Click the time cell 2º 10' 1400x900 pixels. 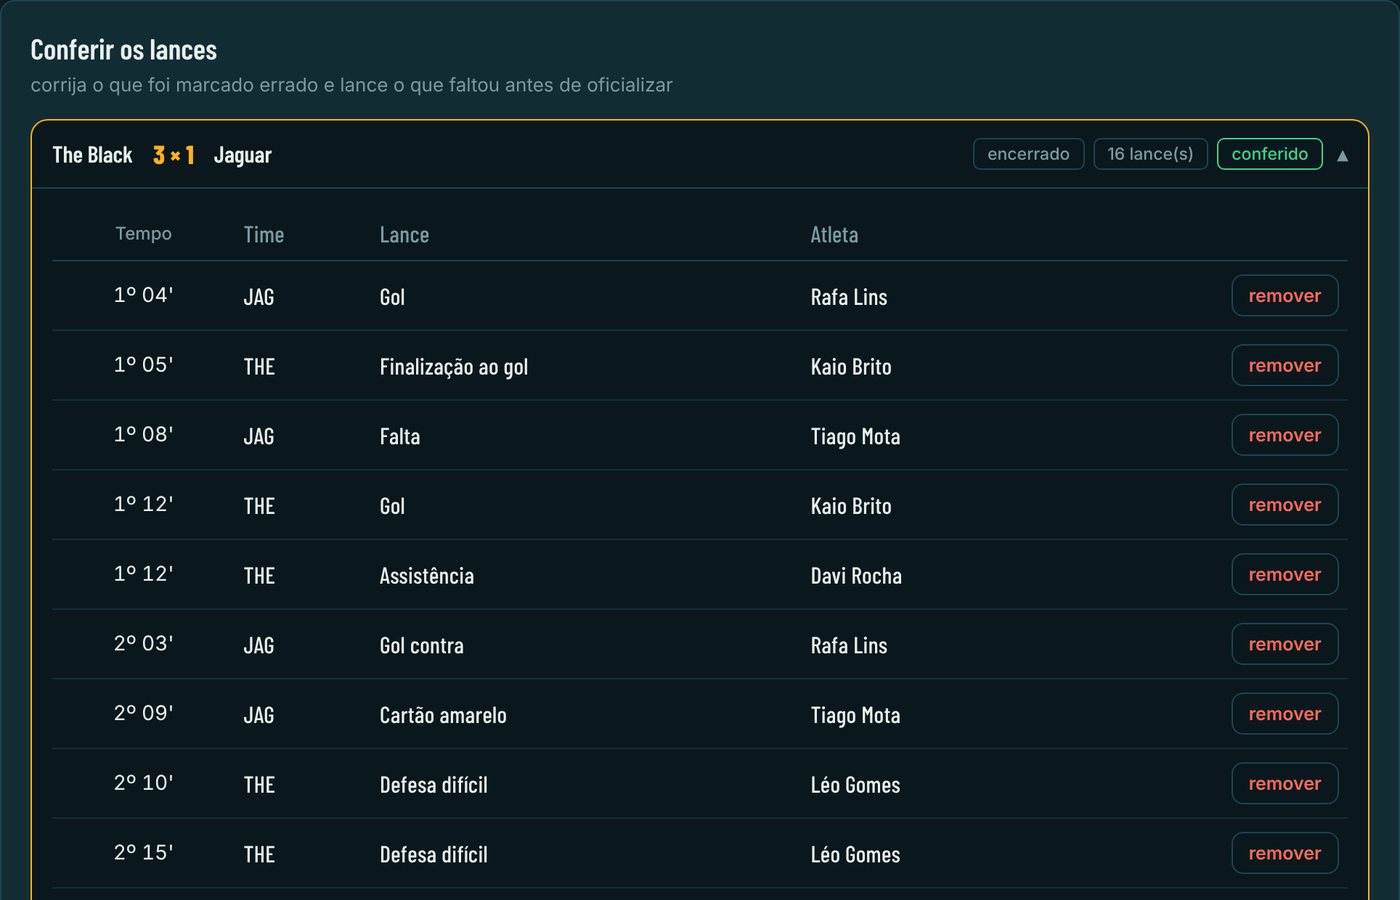tap(143, 783)
